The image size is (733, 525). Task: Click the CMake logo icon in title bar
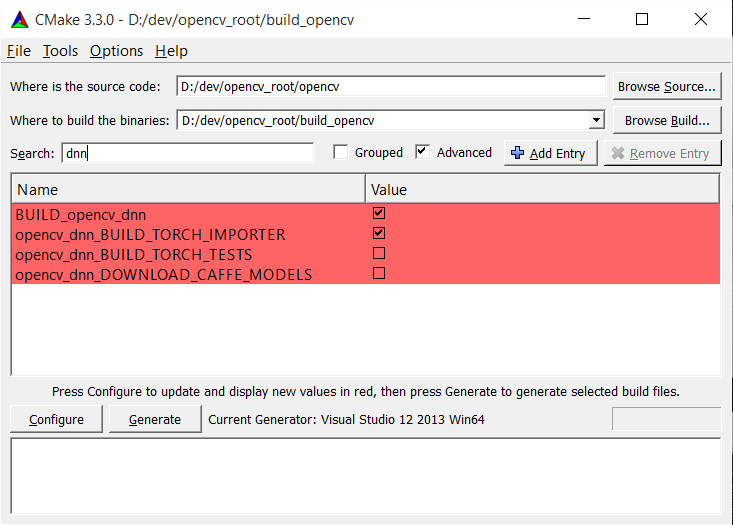20,20
